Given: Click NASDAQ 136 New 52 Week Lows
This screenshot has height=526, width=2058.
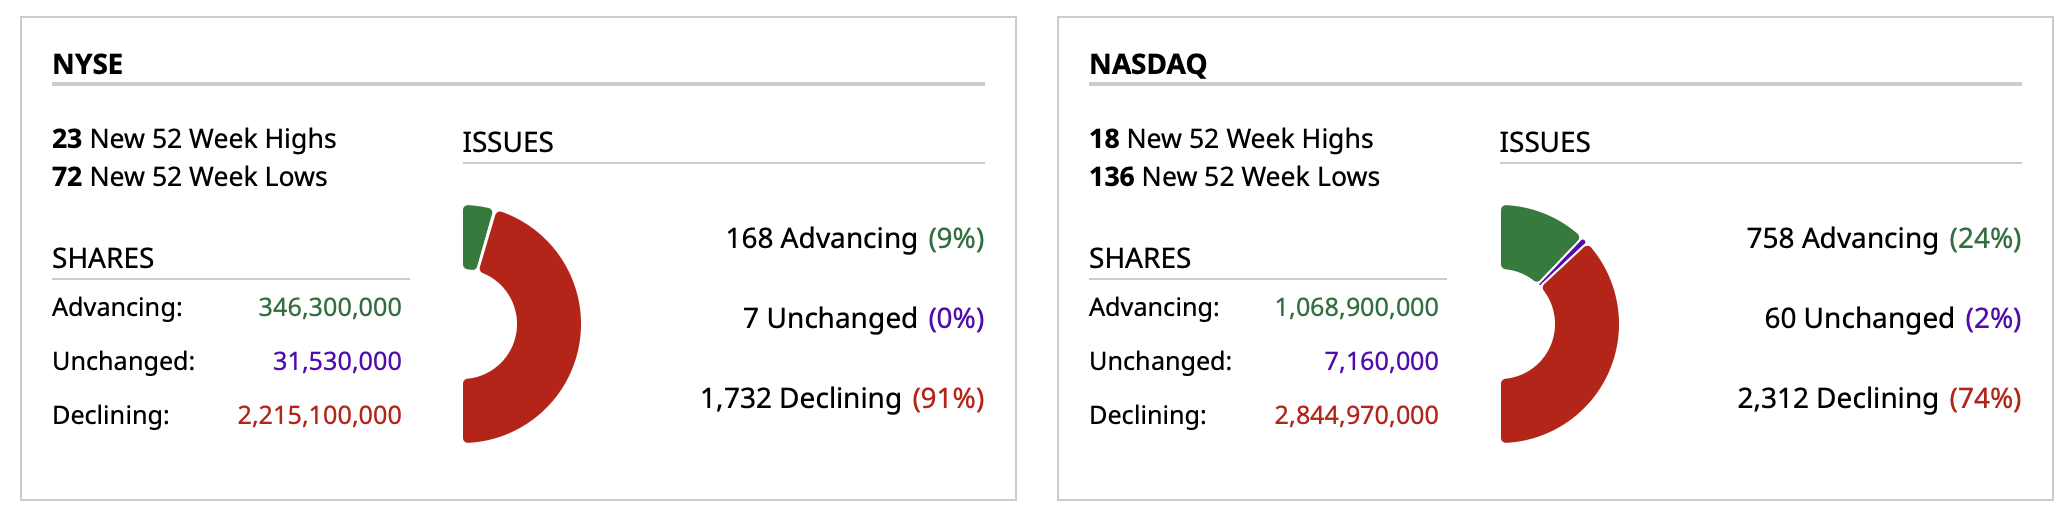Looking at the screenshot, I should click(1234, 177).
